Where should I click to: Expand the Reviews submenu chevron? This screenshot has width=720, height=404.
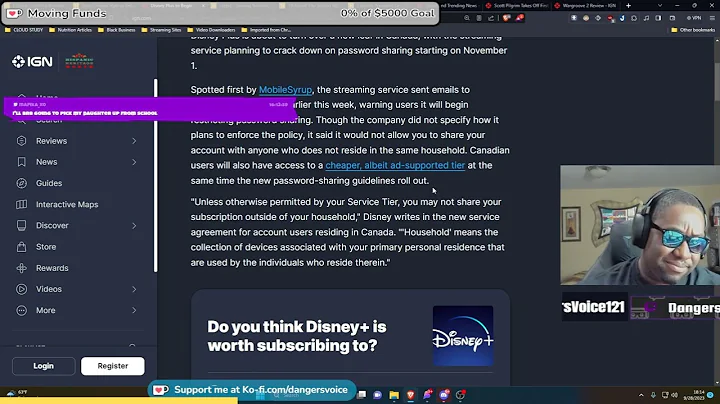134,141
